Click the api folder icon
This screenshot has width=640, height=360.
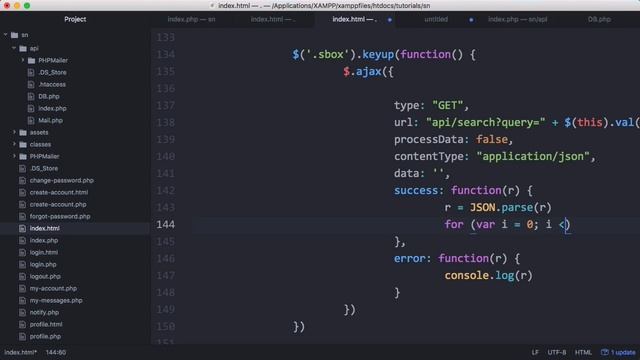point(23,49)
